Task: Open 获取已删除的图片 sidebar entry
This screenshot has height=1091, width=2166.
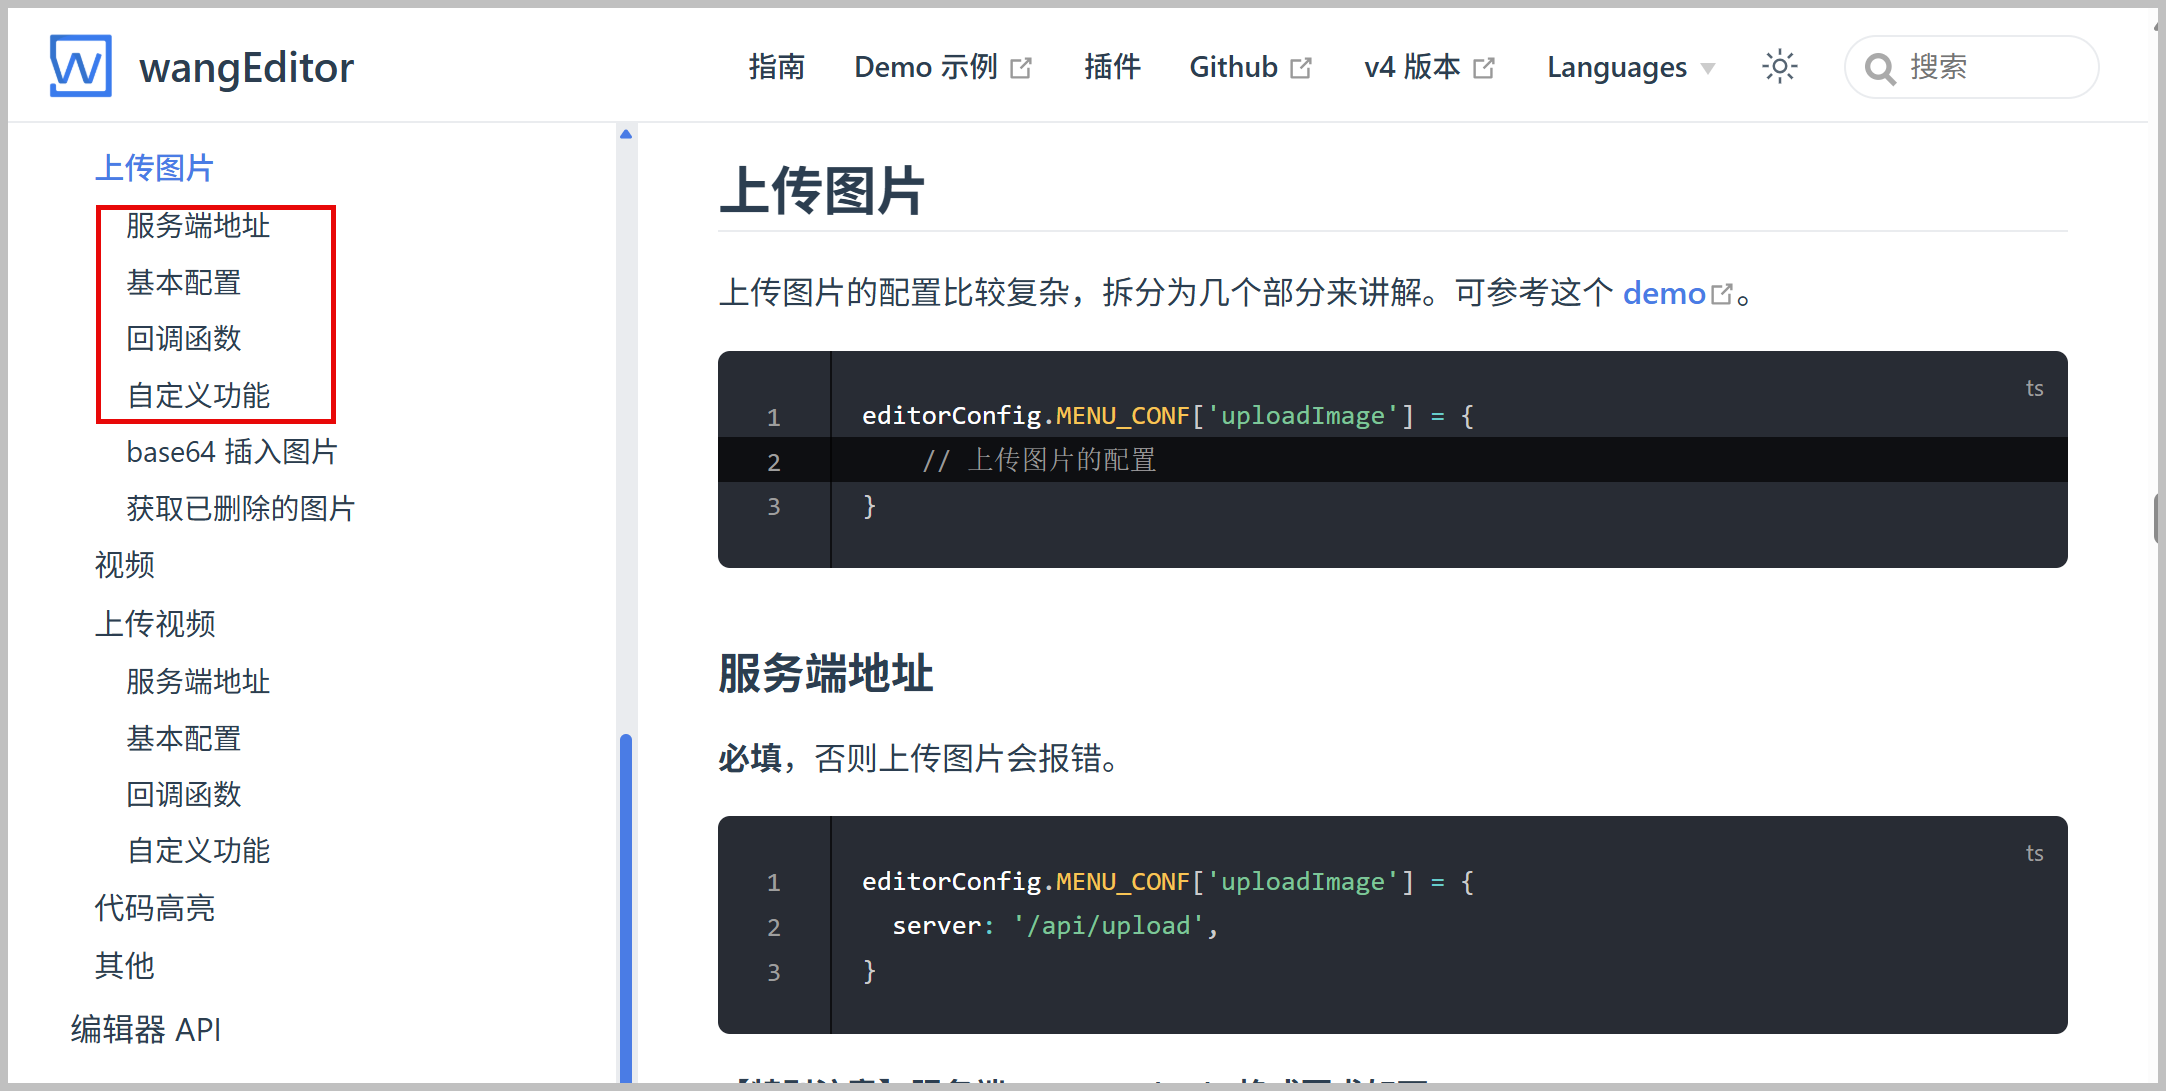Action: [240, 508]
